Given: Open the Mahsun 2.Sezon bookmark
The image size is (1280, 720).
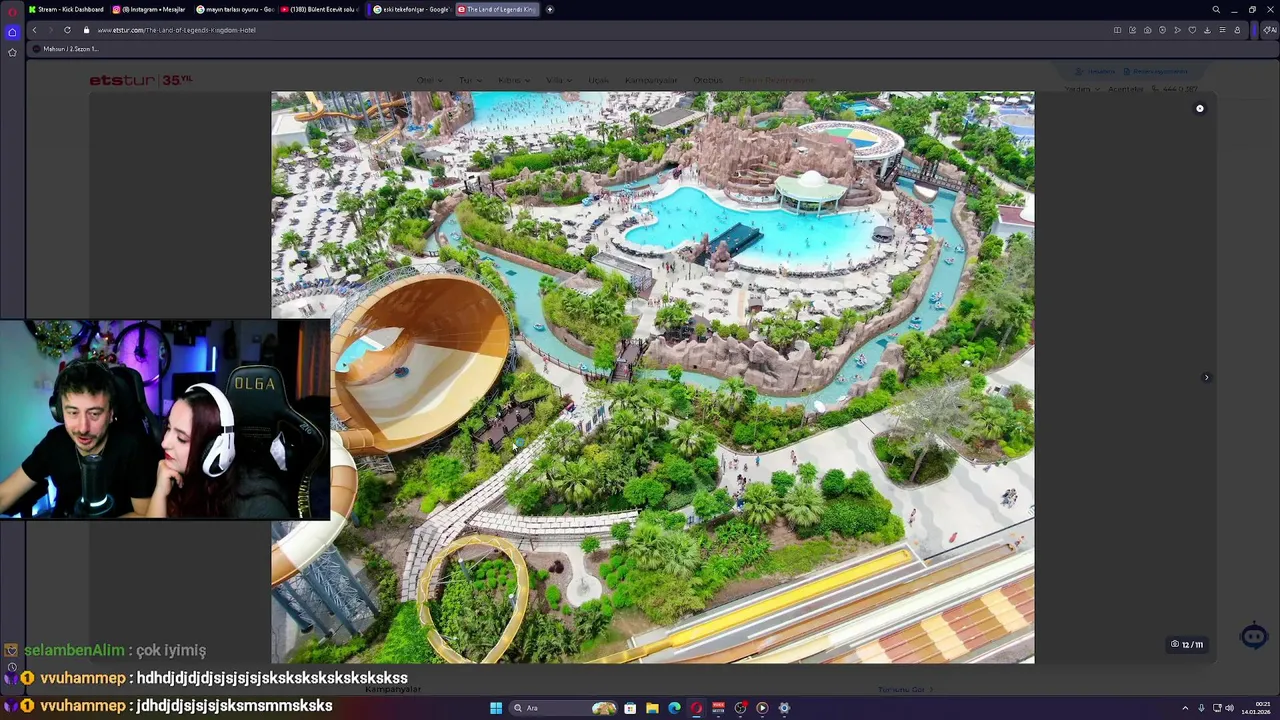Looking at the screenshot, I should pyautogui.click(x=66, y=49).
